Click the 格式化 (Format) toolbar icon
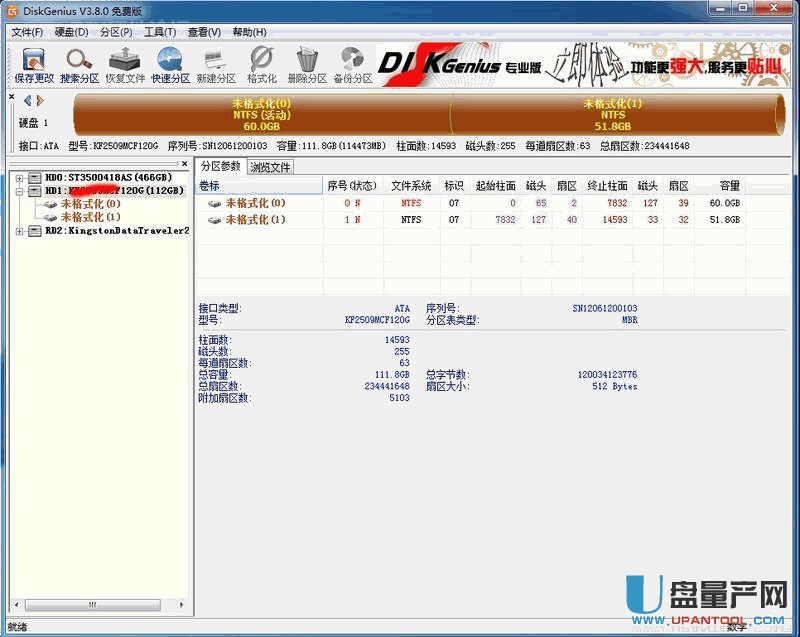Image resolution: width=800 pixels, height=637 pixels. coord(261,64)
